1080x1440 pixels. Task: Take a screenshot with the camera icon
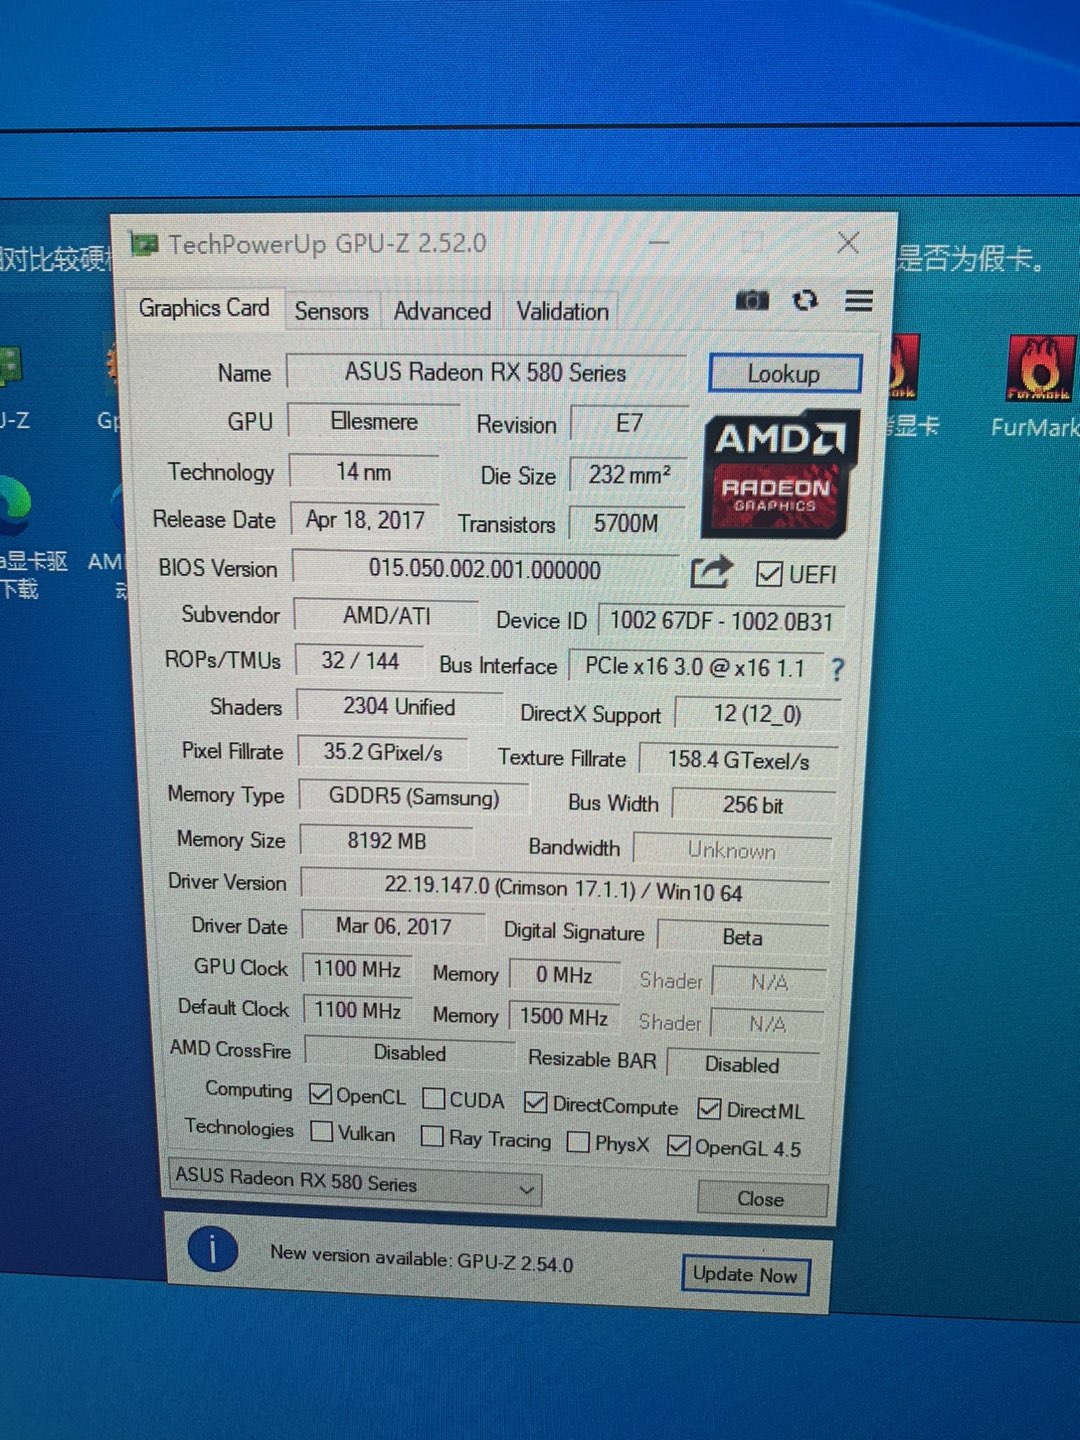752,300
